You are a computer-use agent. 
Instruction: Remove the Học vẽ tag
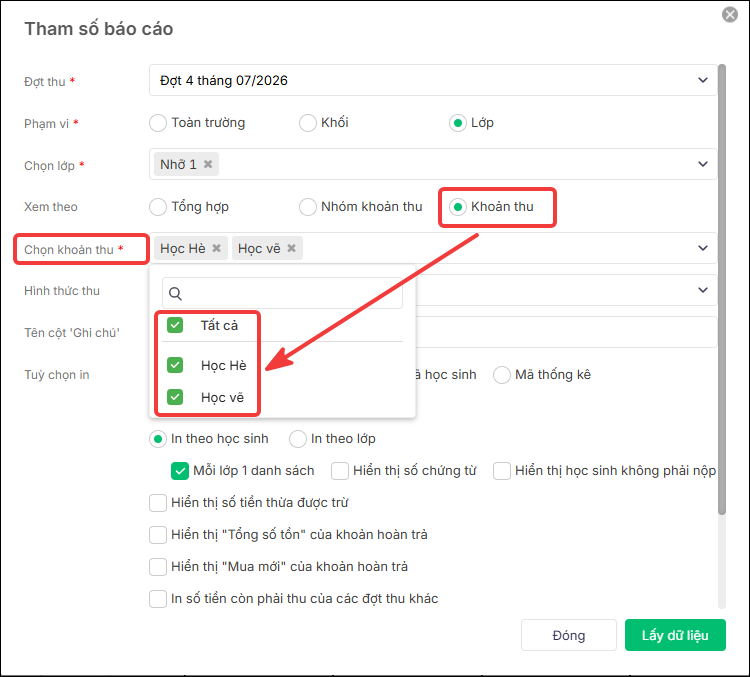click(291, 248)
